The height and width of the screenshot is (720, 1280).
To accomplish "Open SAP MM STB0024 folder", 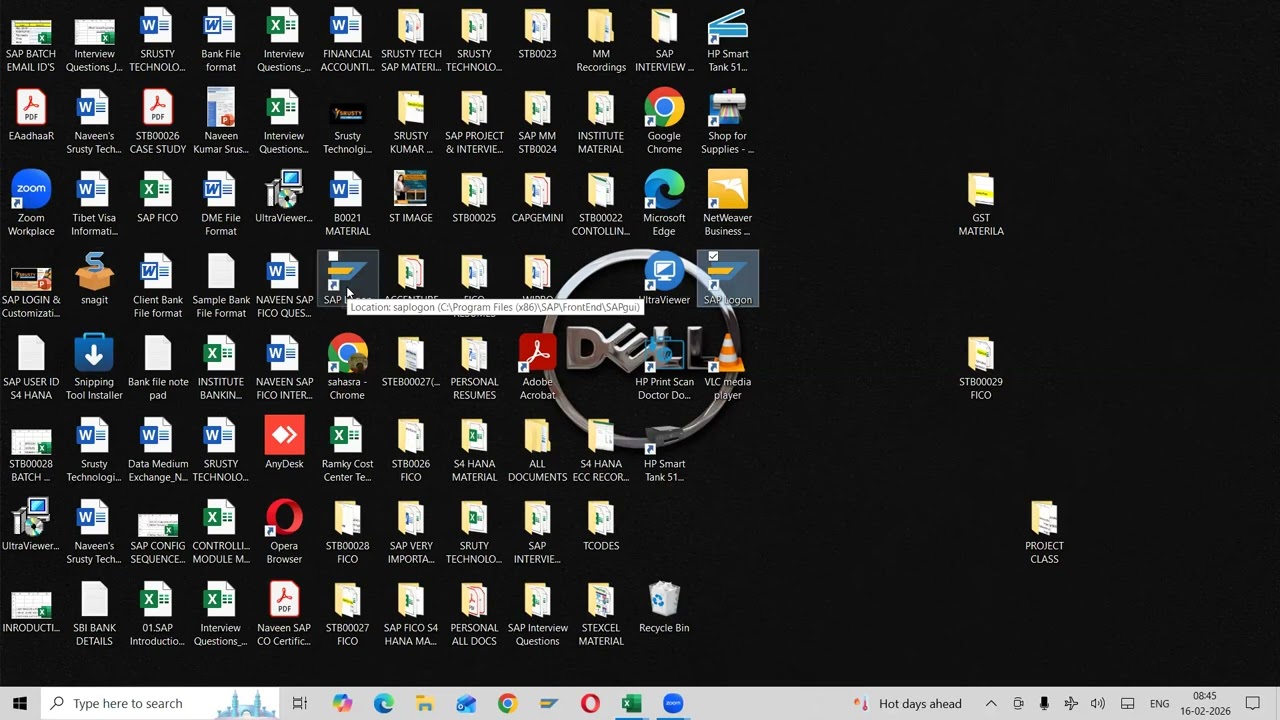I will tap(537, 122).
